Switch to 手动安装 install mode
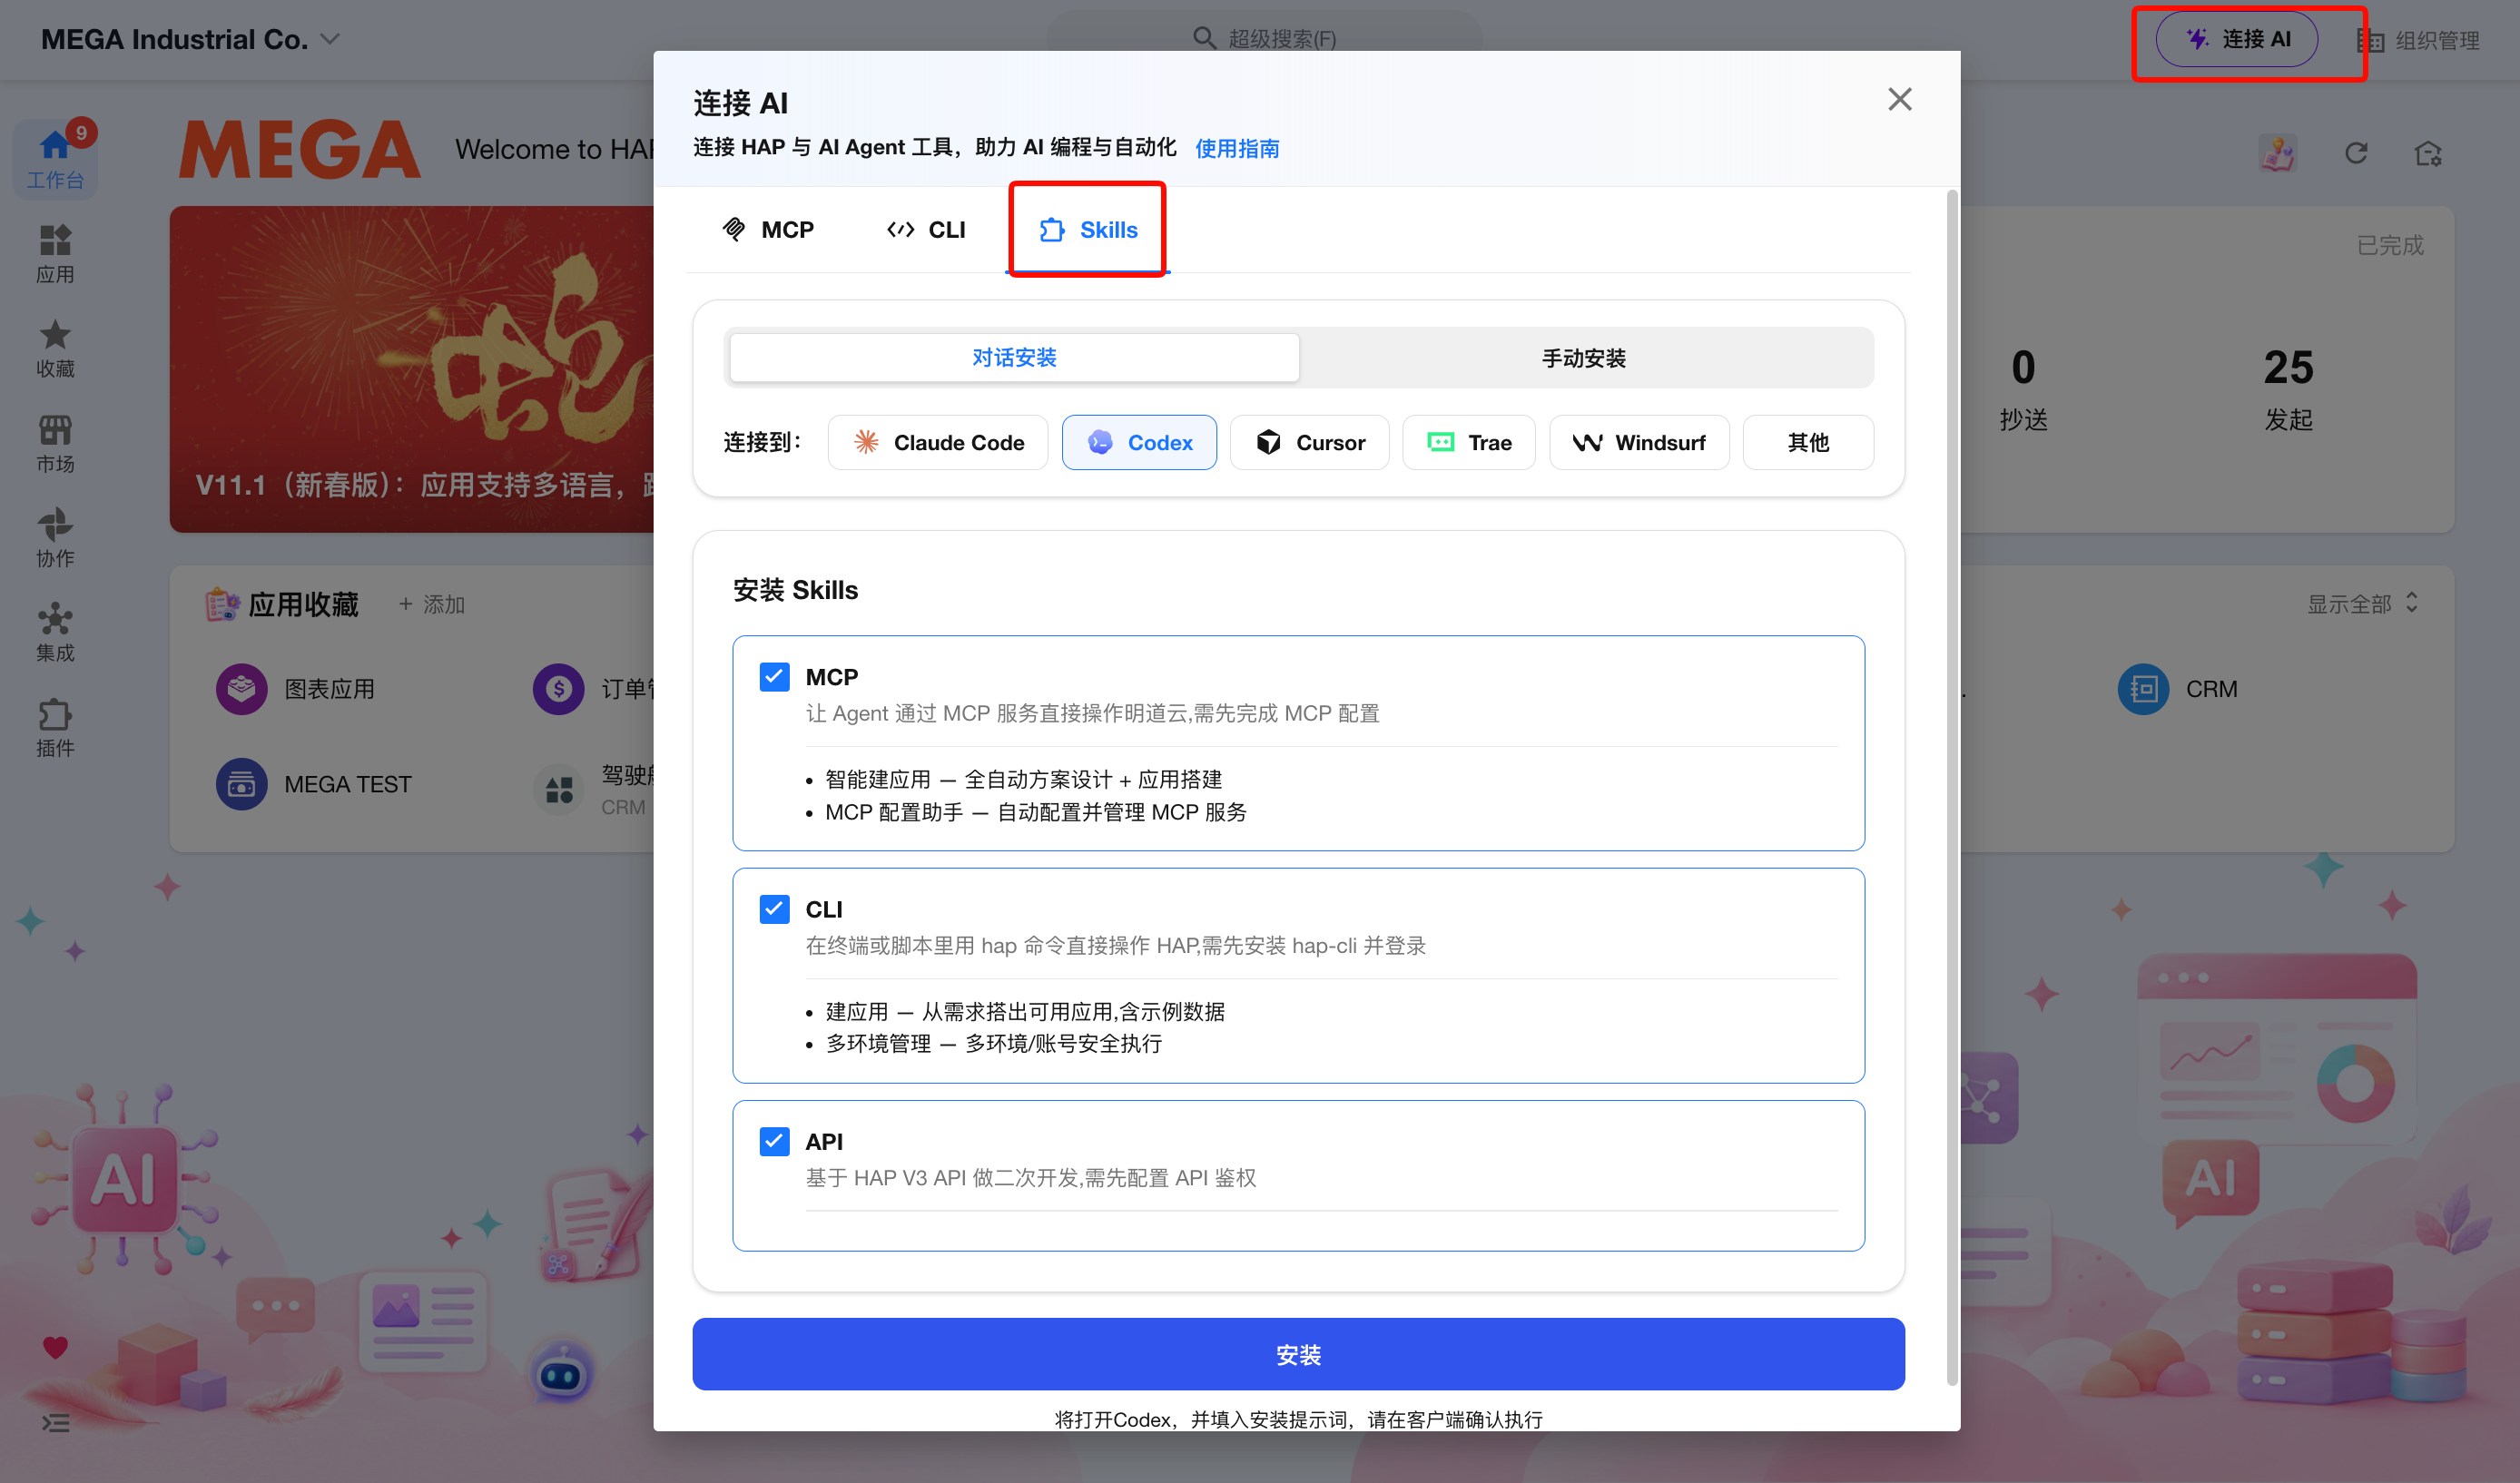Viewport: 2520px width, 1483px height. 1583,358
